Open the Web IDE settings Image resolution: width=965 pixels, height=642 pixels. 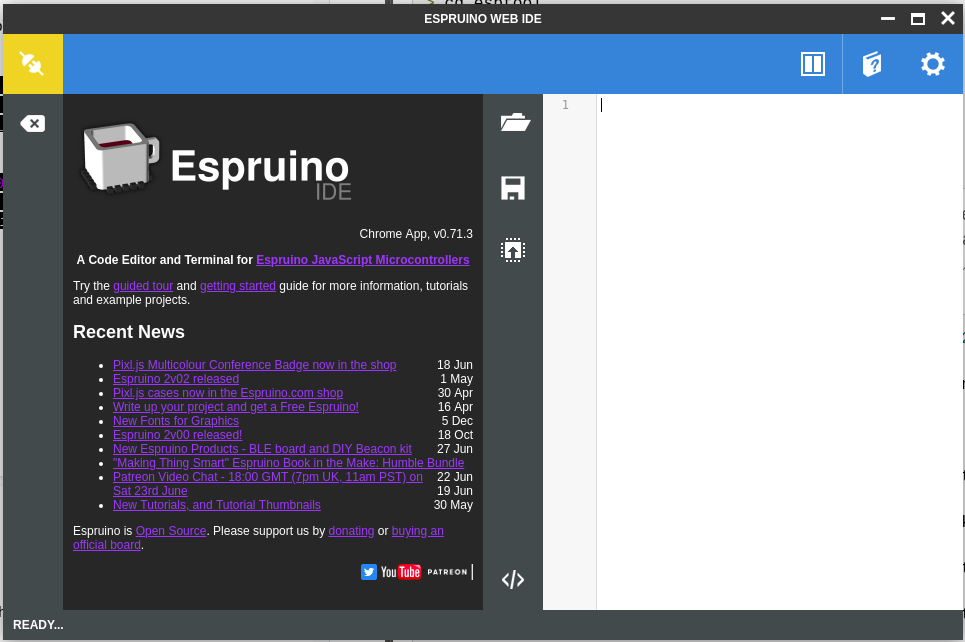(x=931, y=63)
